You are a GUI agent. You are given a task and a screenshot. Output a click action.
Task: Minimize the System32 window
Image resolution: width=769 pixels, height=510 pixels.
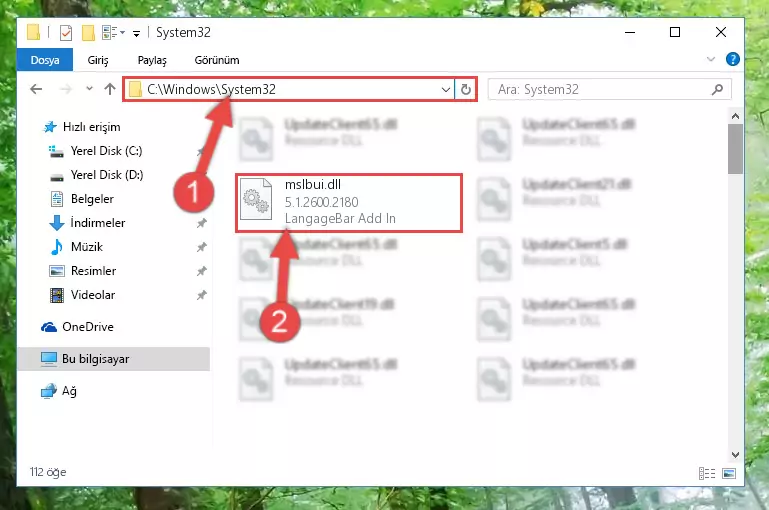(x=630, y=32)
